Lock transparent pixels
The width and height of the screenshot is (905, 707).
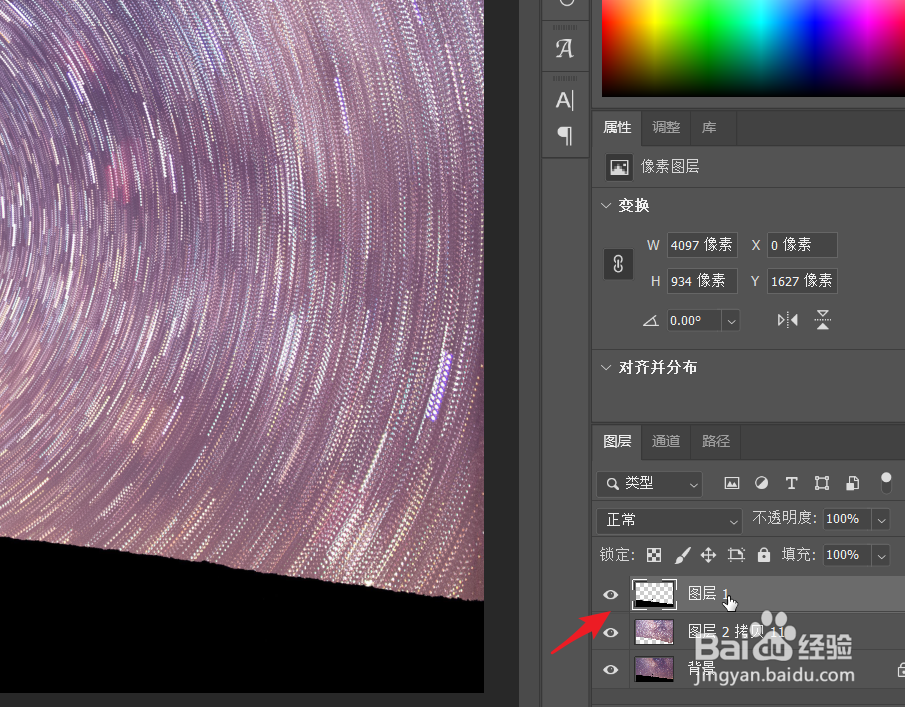click(x=653, y=555)
